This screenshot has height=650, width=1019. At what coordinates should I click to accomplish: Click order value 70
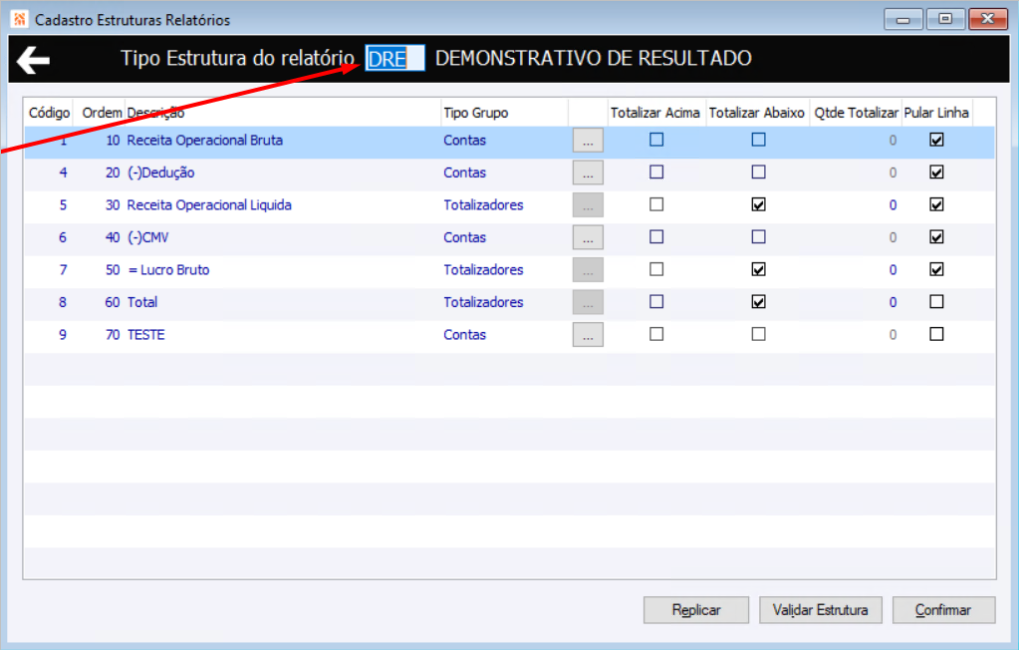[112, 335]
